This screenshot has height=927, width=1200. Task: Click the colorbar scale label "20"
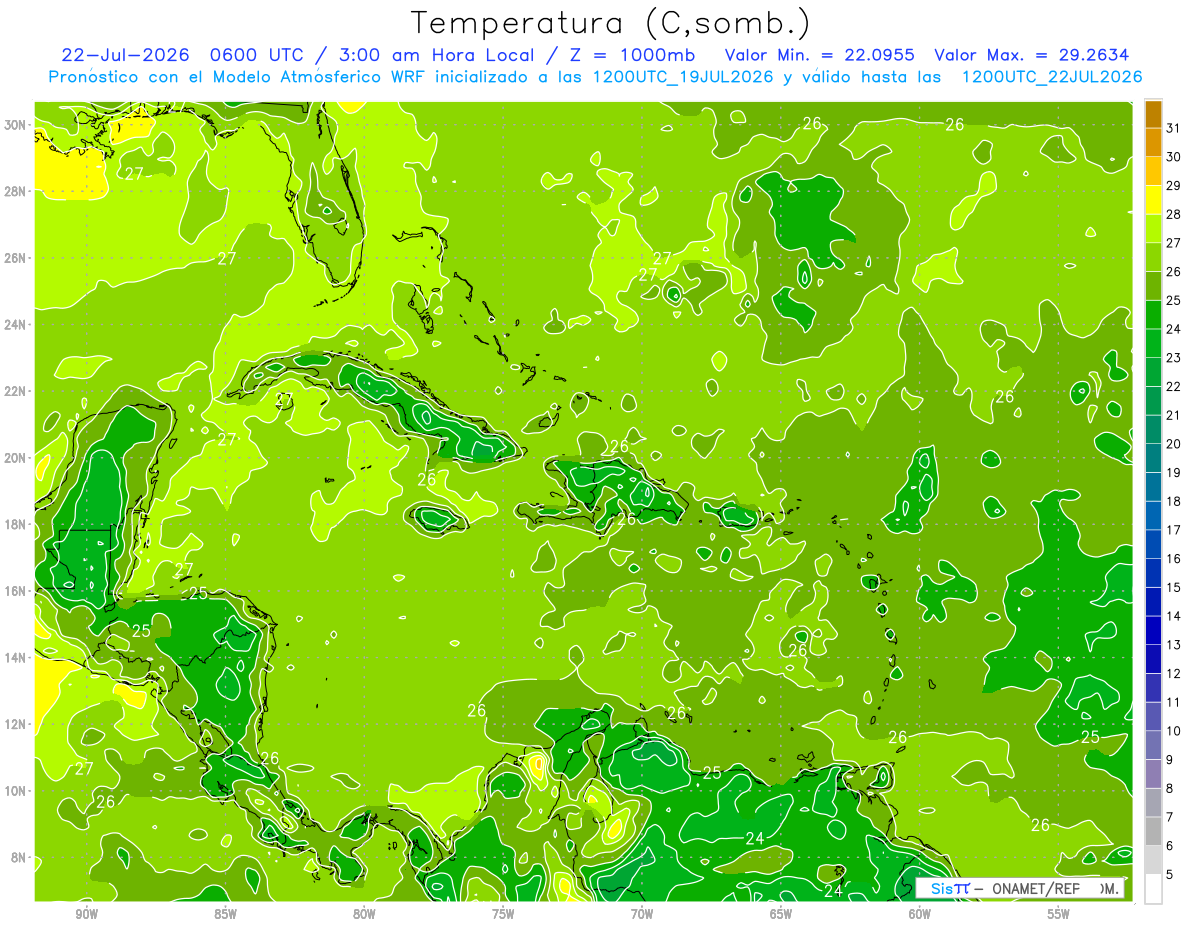tap(1174, 444)
